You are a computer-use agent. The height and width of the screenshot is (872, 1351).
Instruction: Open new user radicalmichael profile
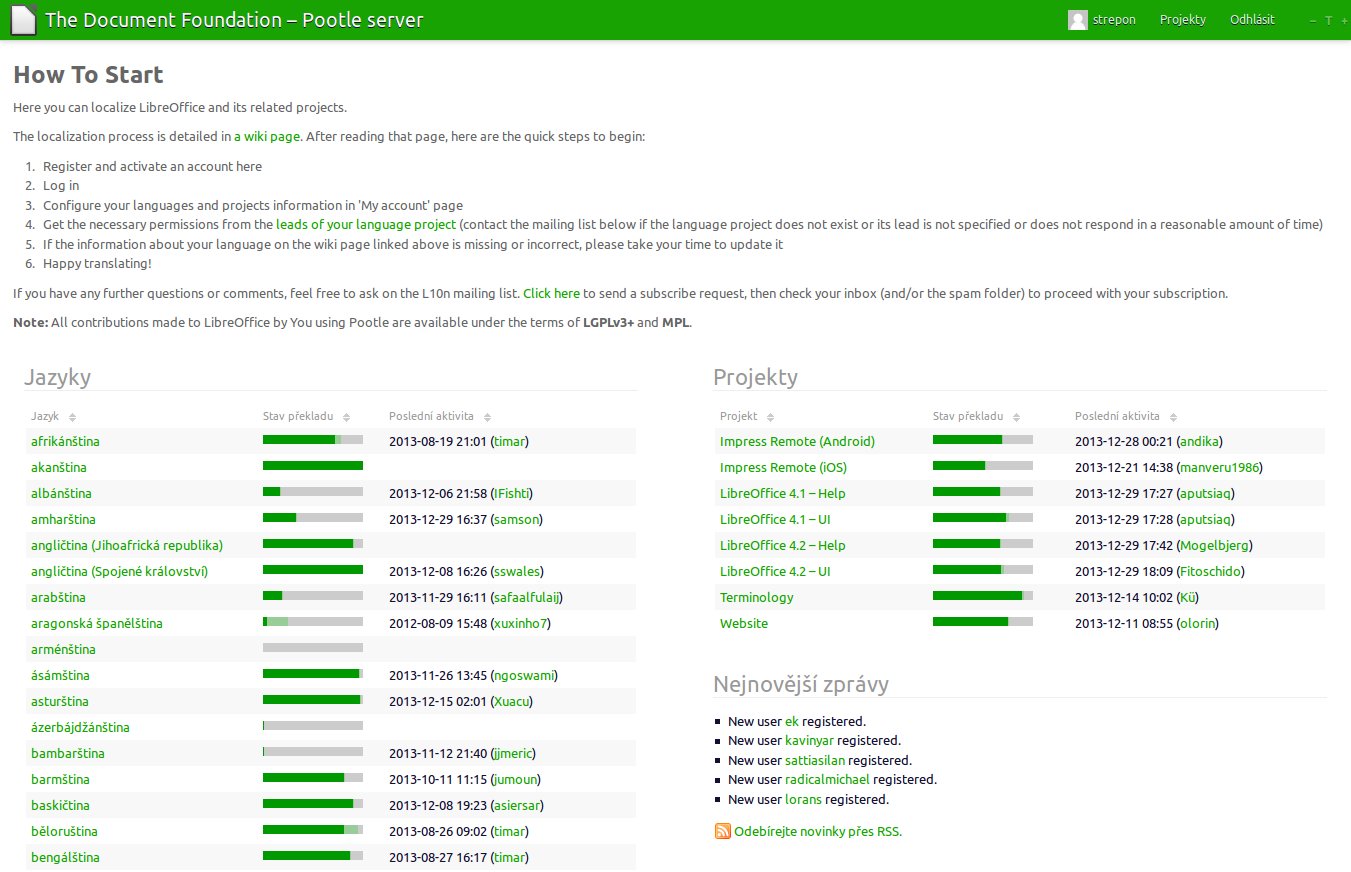tap(827, 780)
